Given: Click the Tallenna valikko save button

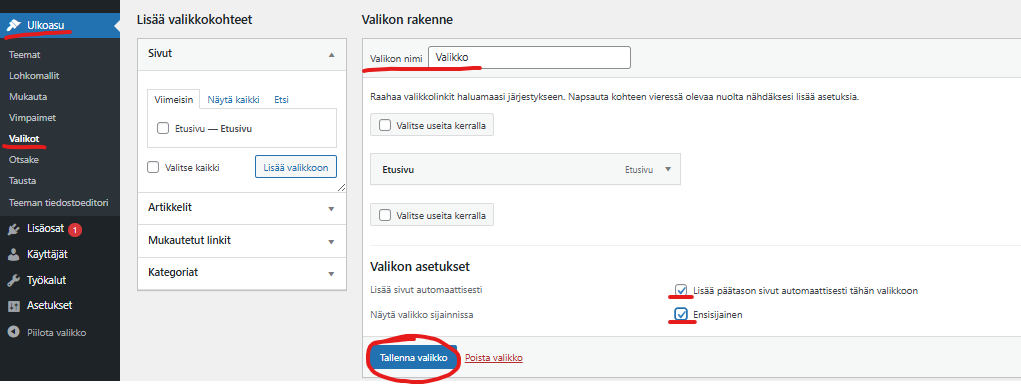Looking at the screenshot, I should (x=413, y=358).
